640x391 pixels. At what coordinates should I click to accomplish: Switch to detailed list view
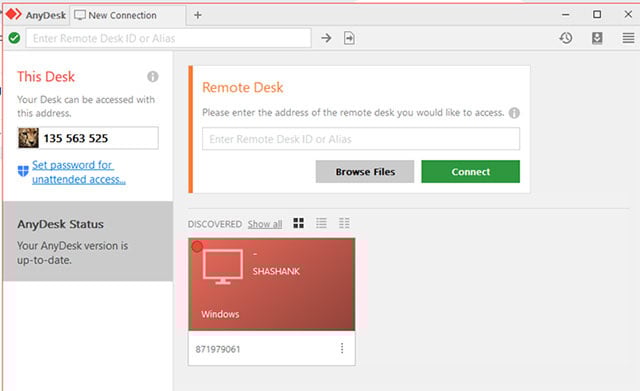point(344,223)
